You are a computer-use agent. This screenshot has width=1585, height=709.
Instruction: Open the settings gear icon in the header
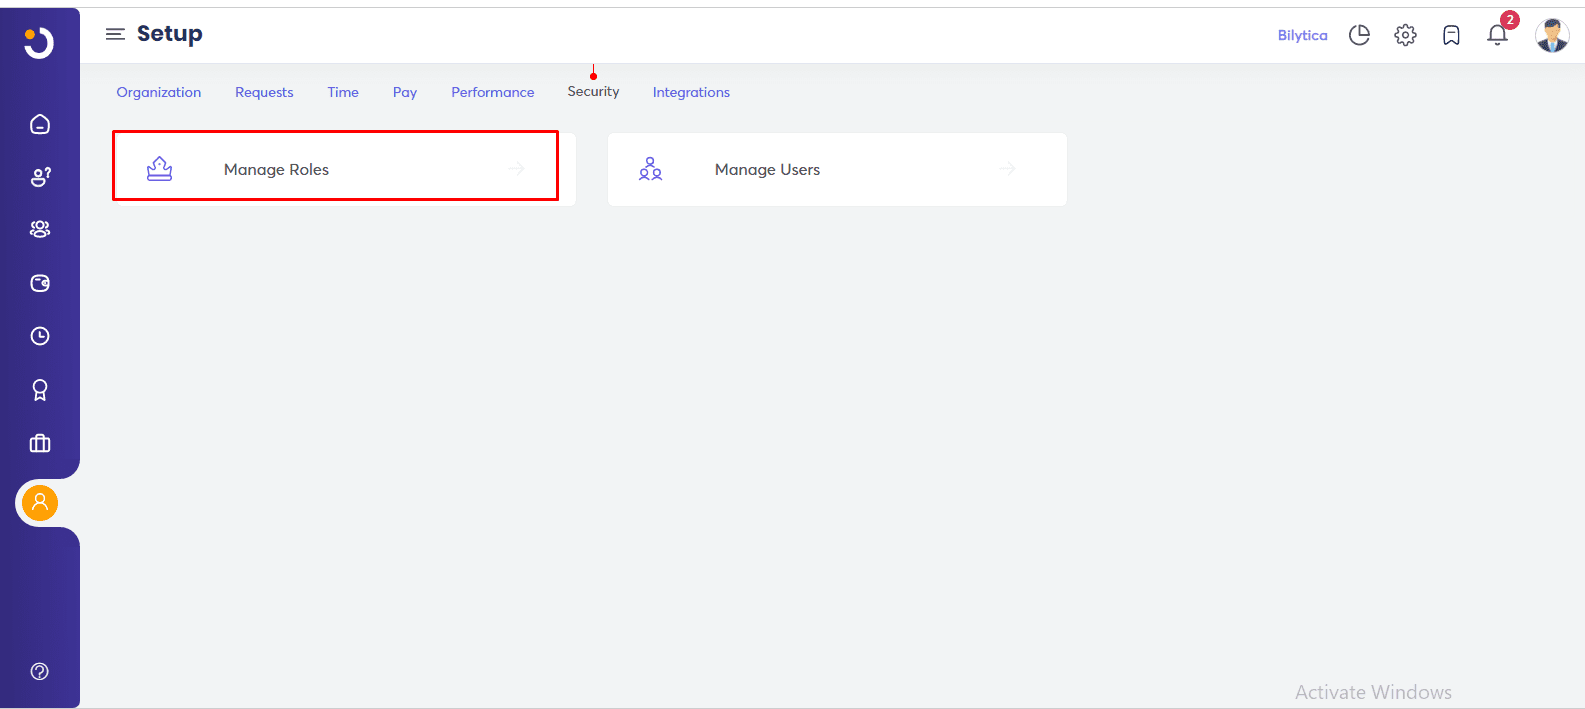click(x=1405, y=35)
